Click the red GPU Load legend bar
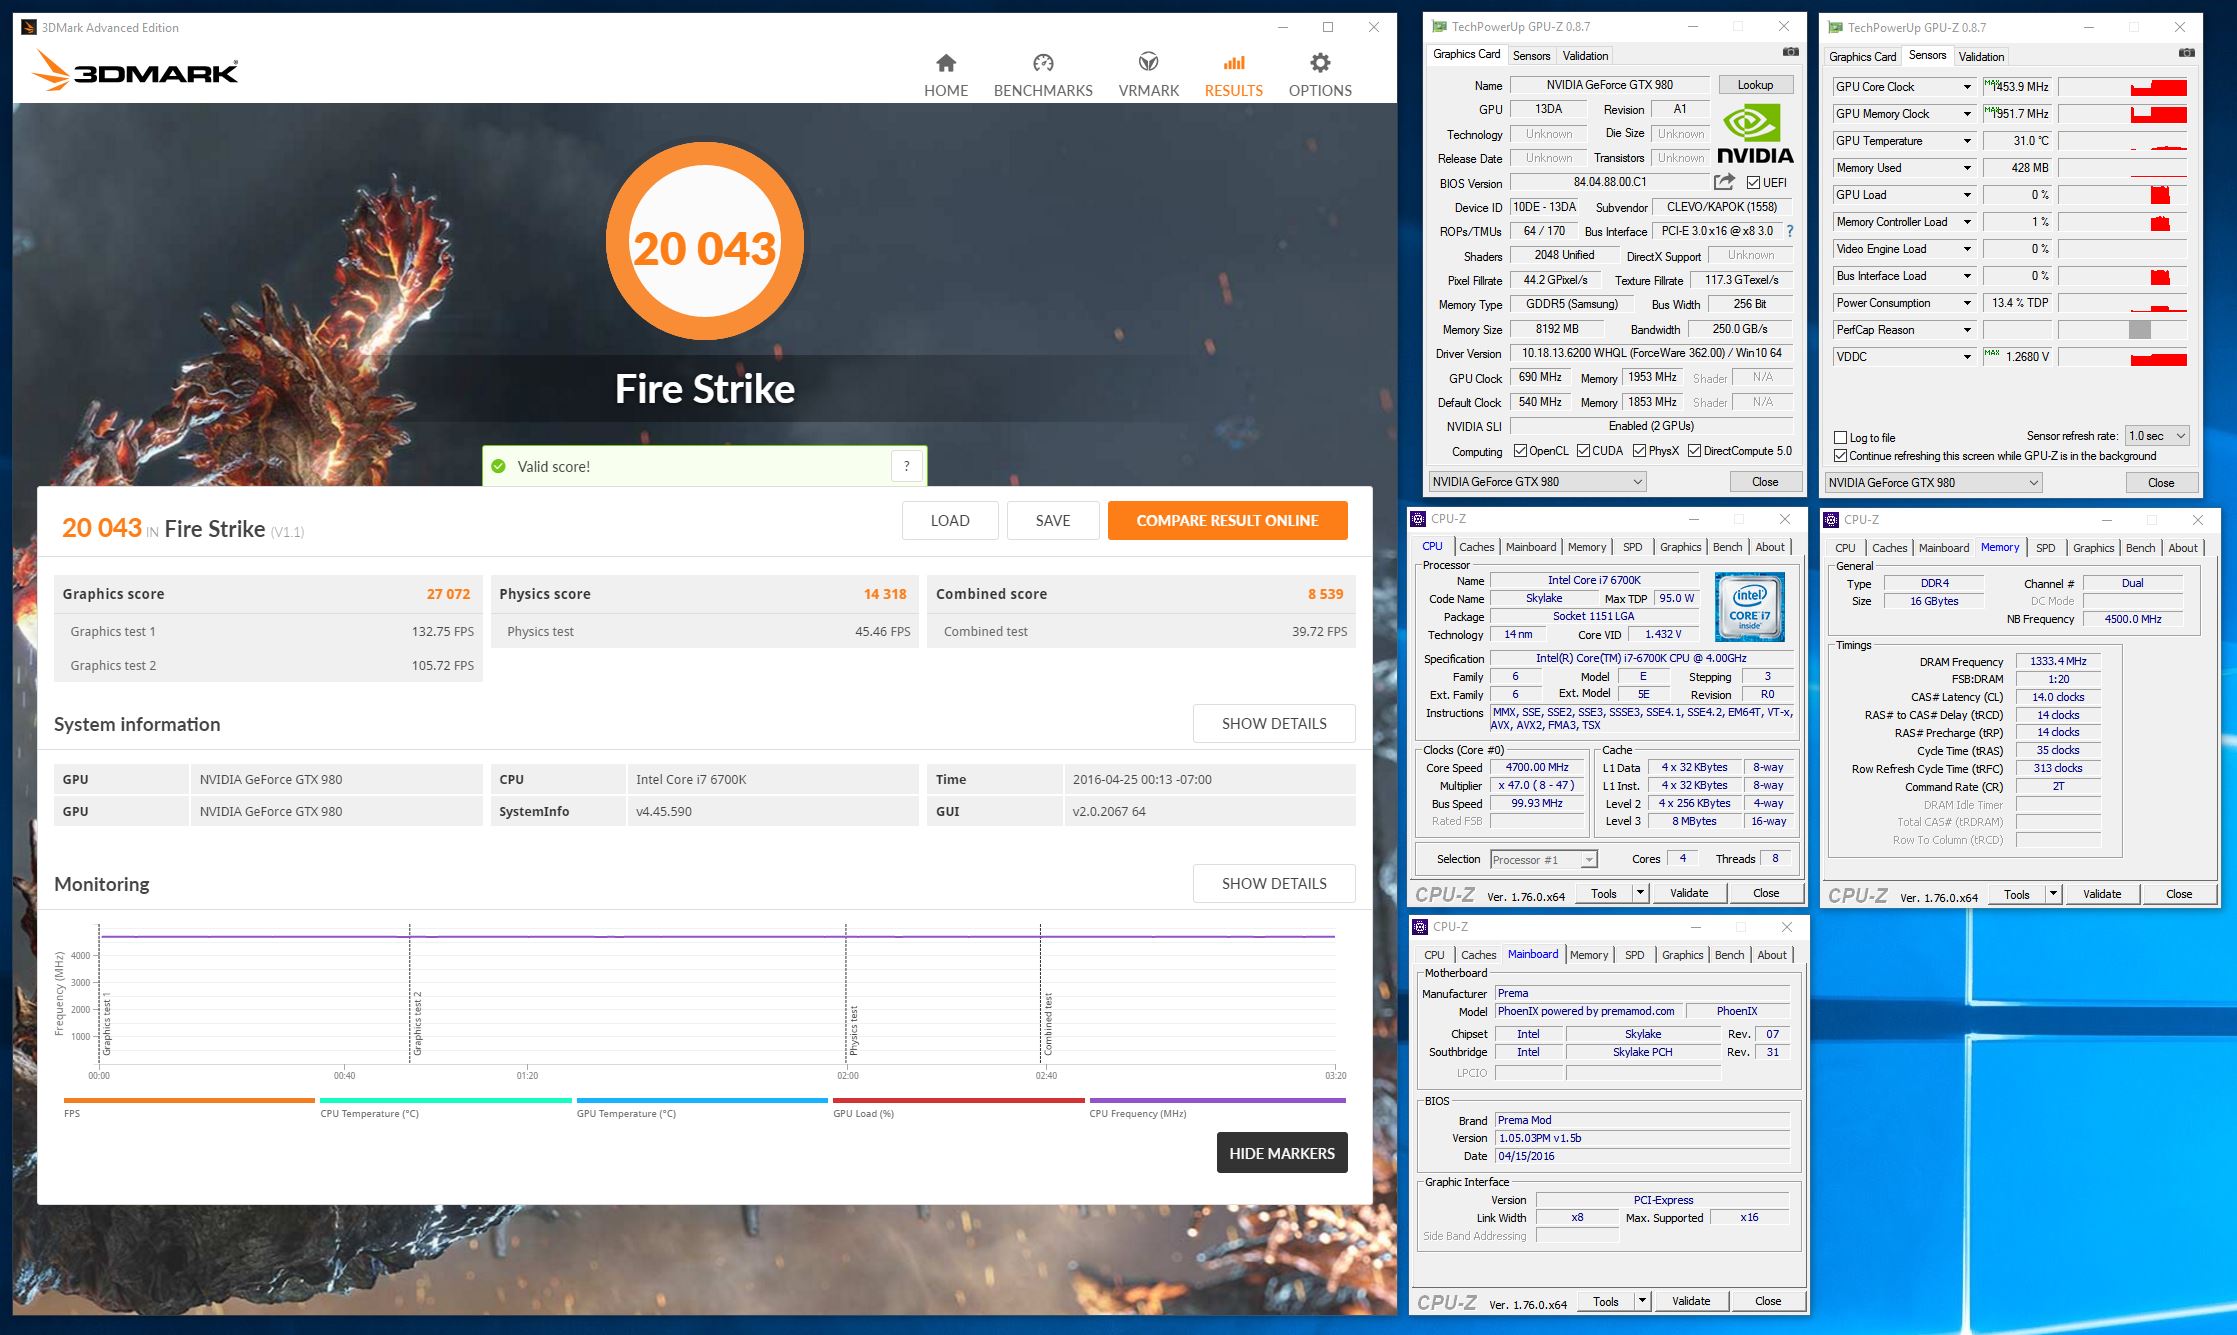 [x=959, y=1100]
